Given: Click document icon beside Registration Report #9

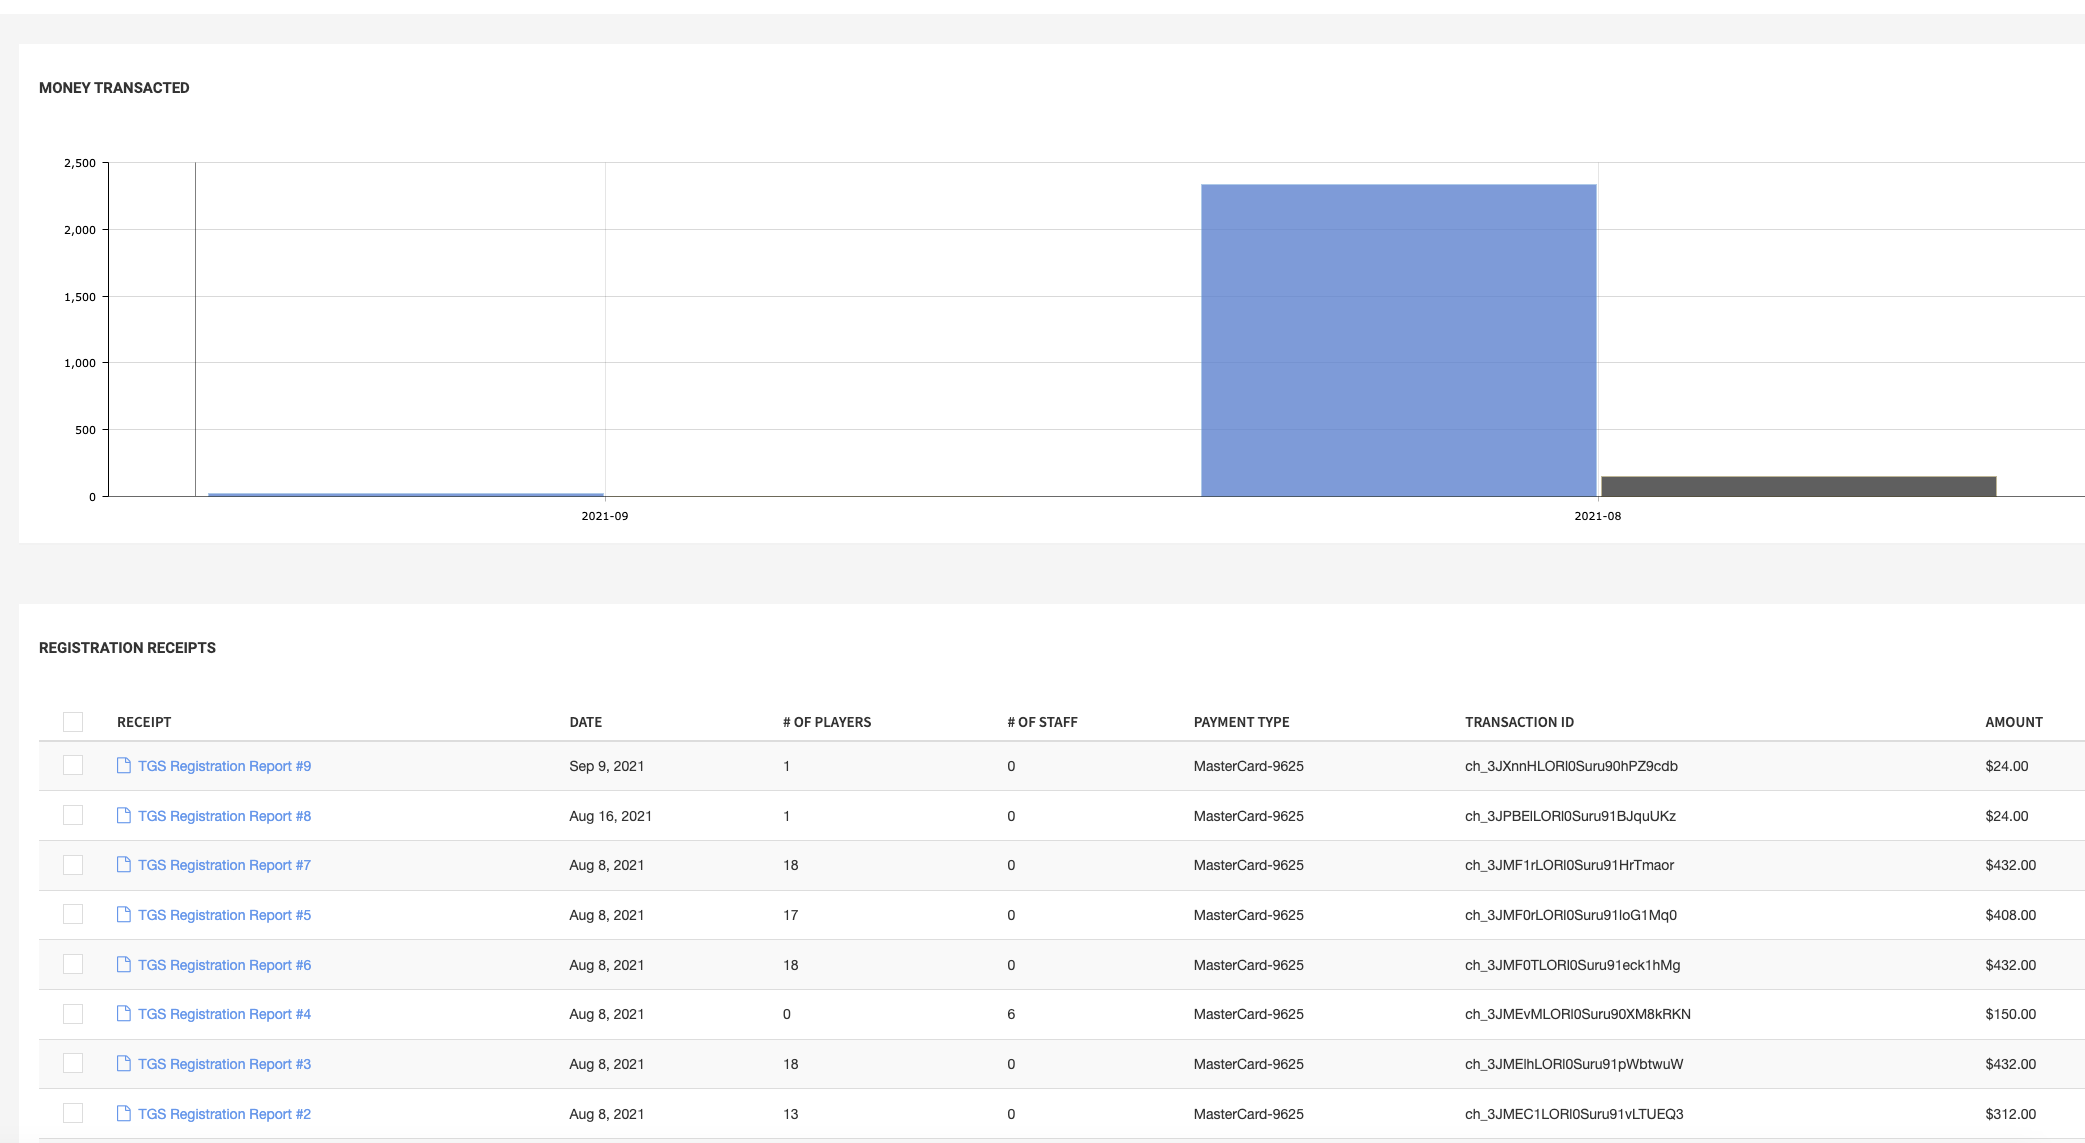Looking at the screenshot, I should coord(124,766).
